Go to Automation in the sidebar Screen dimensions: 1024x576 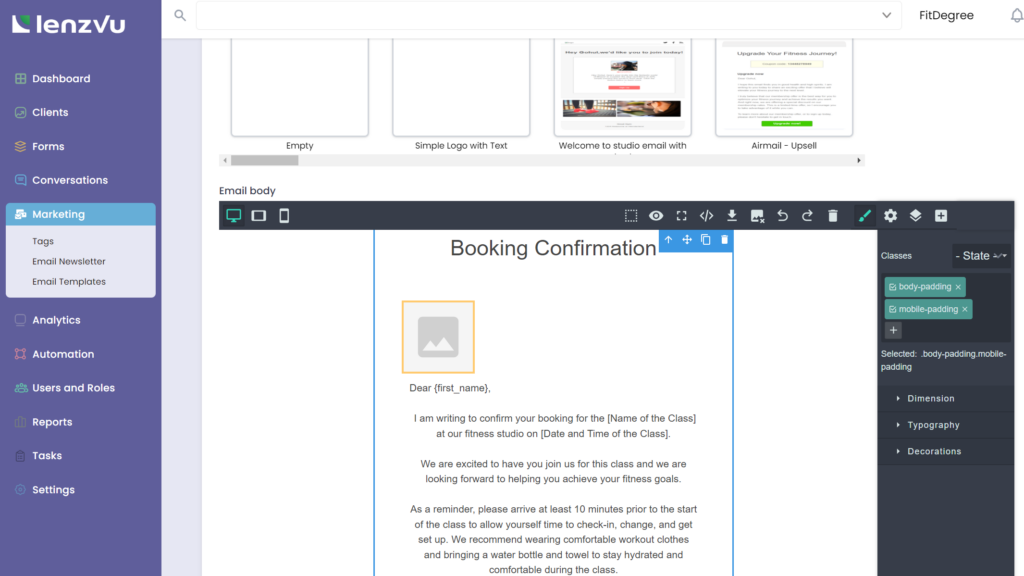click(x=63, y=354)
